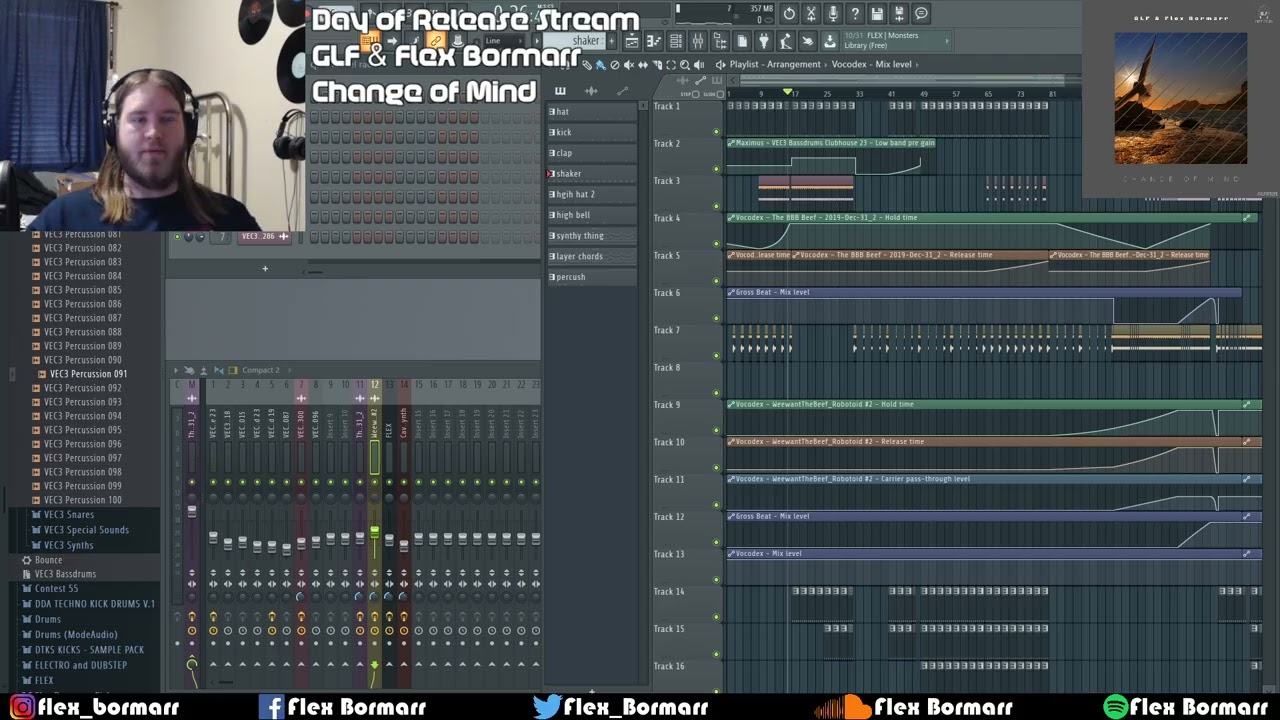1280x720 pixels.
Task: Expand the VEC3 Snares folder
Action: (x=68, y=514)
